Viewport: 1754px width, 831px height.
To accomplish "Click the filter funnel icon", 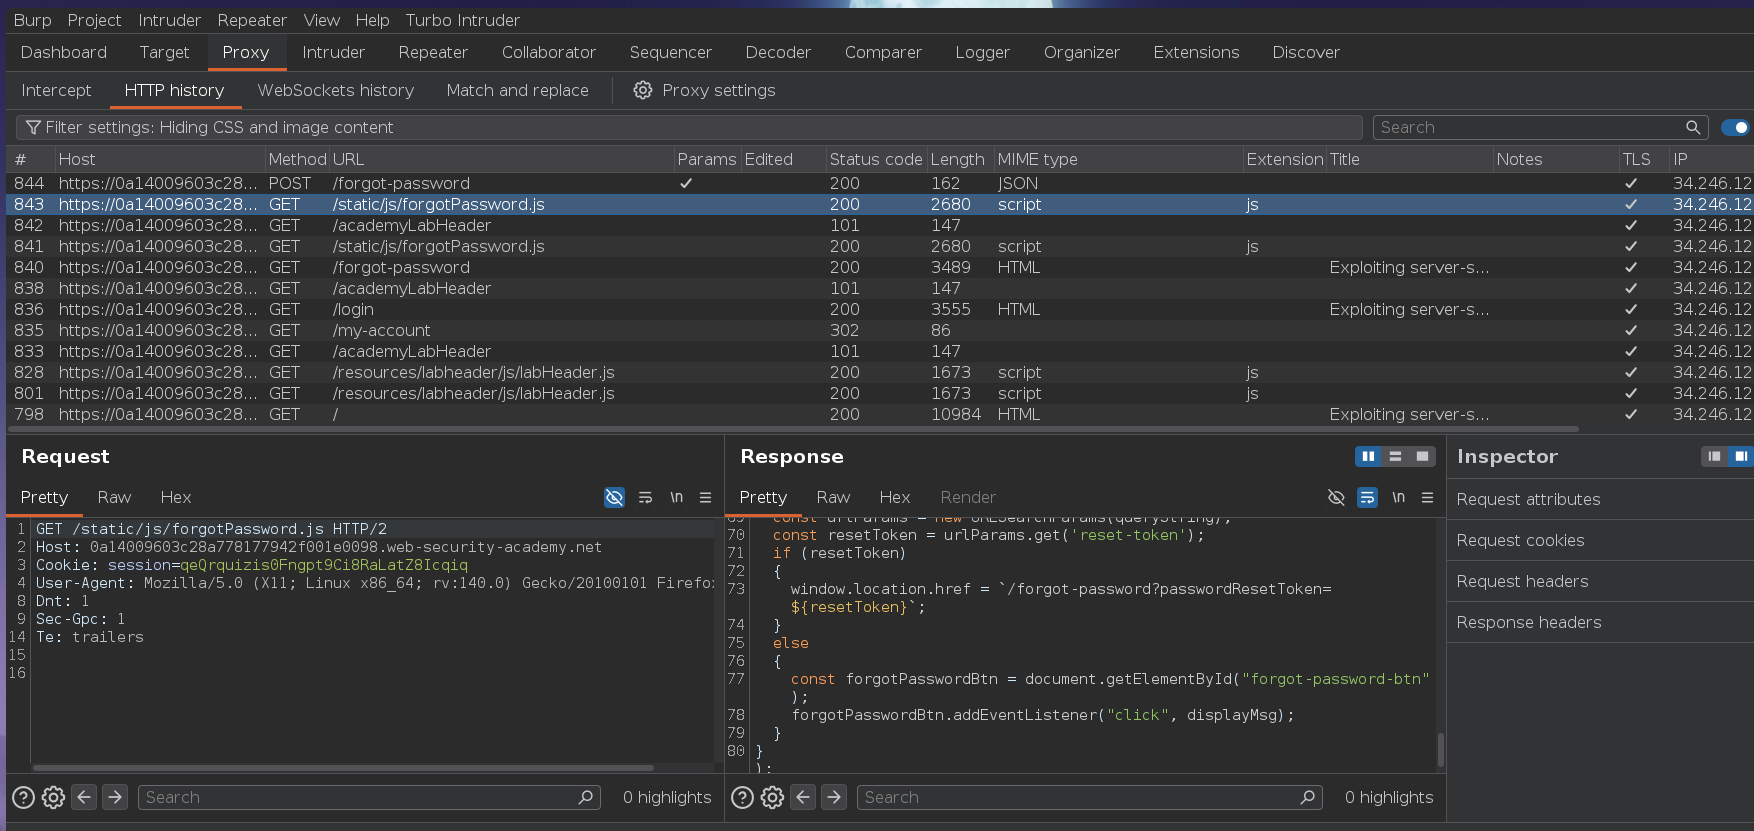I will [33, 127].
